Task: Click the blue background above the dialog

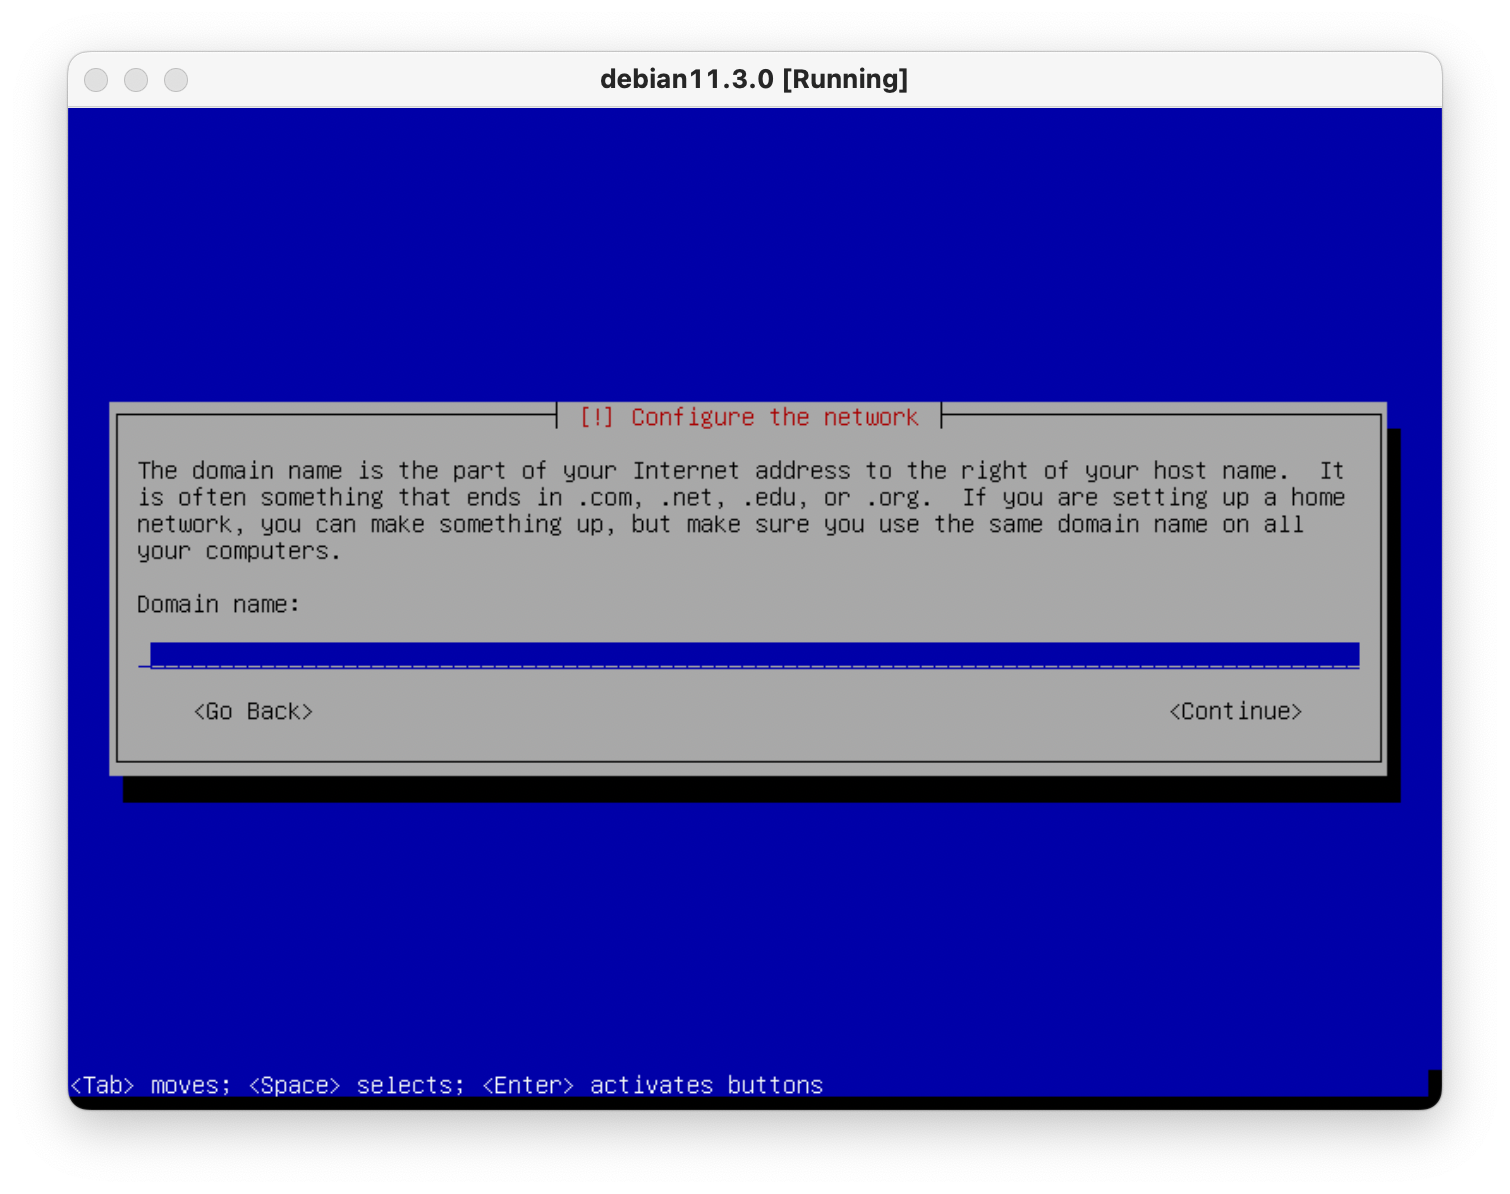Action: pyautogui.click(x=754, y=250)
